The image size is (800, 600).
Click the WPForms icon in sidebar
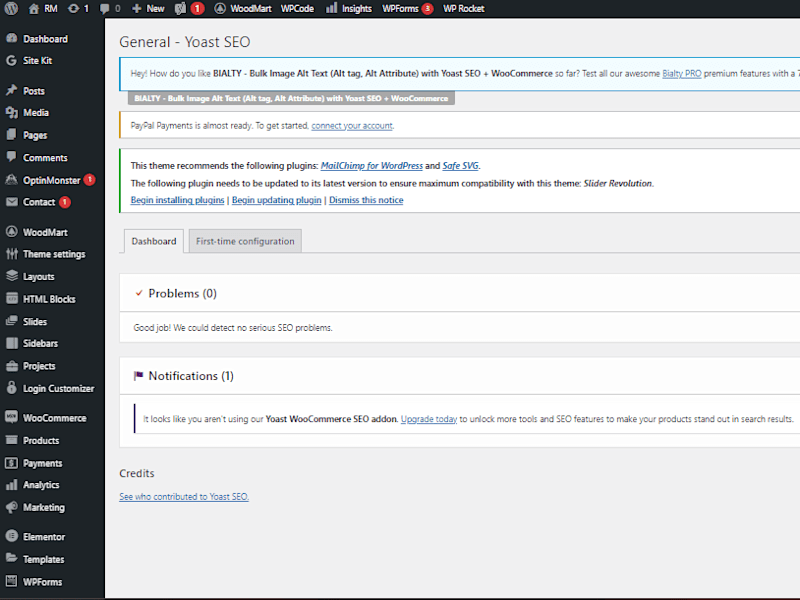(12, 581)
